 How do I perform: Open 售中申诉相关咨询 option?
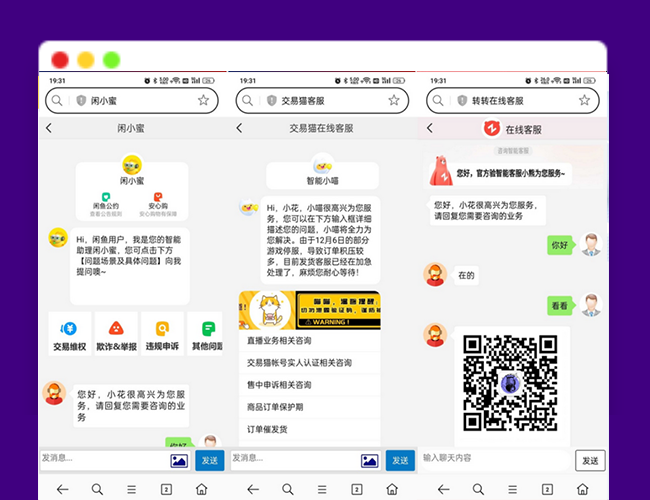click(x=310, y=385)
